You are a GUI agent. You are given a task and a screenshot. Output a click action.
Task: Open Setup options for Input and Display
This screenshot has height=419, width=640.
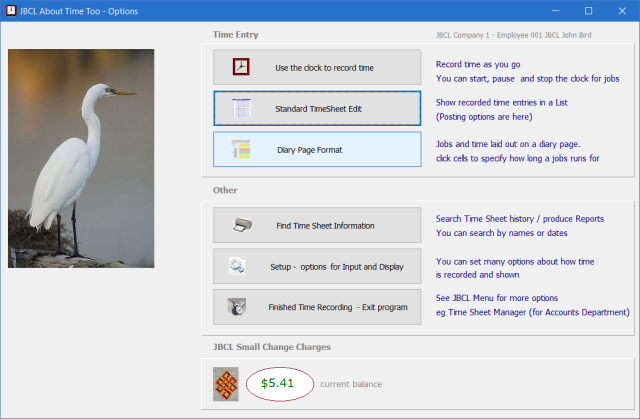pyautogui.click(x=317, y=266)
